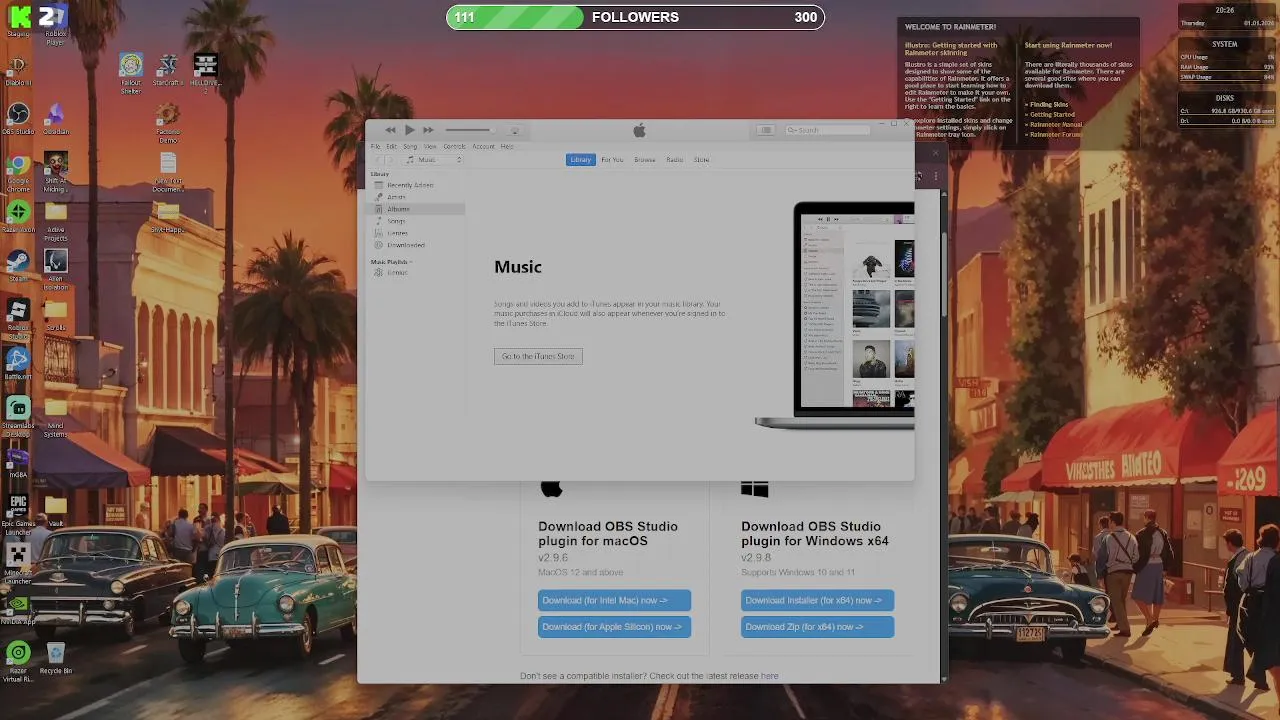Click the Previous track button in iTunes
This screenshot has width=1280, height=720.
point(391,130)
